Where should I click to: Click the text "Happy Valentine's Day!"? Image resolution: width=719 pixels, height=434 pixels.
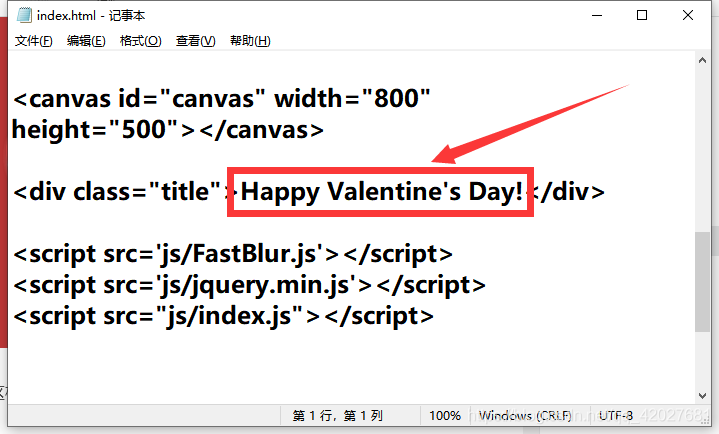[x=382, y=192]
